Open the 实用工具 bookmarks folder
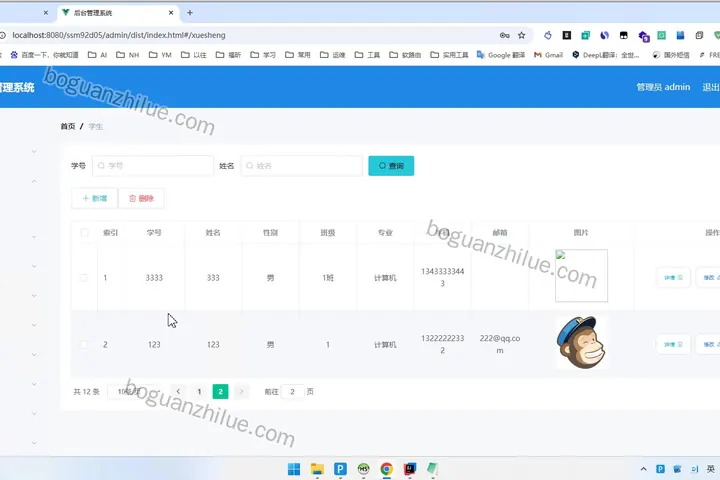 click(449, 55)
